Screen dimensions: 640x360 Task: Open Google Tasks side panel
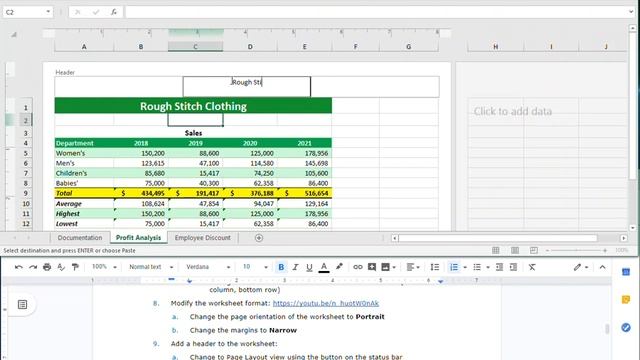(x=626, y=327)
